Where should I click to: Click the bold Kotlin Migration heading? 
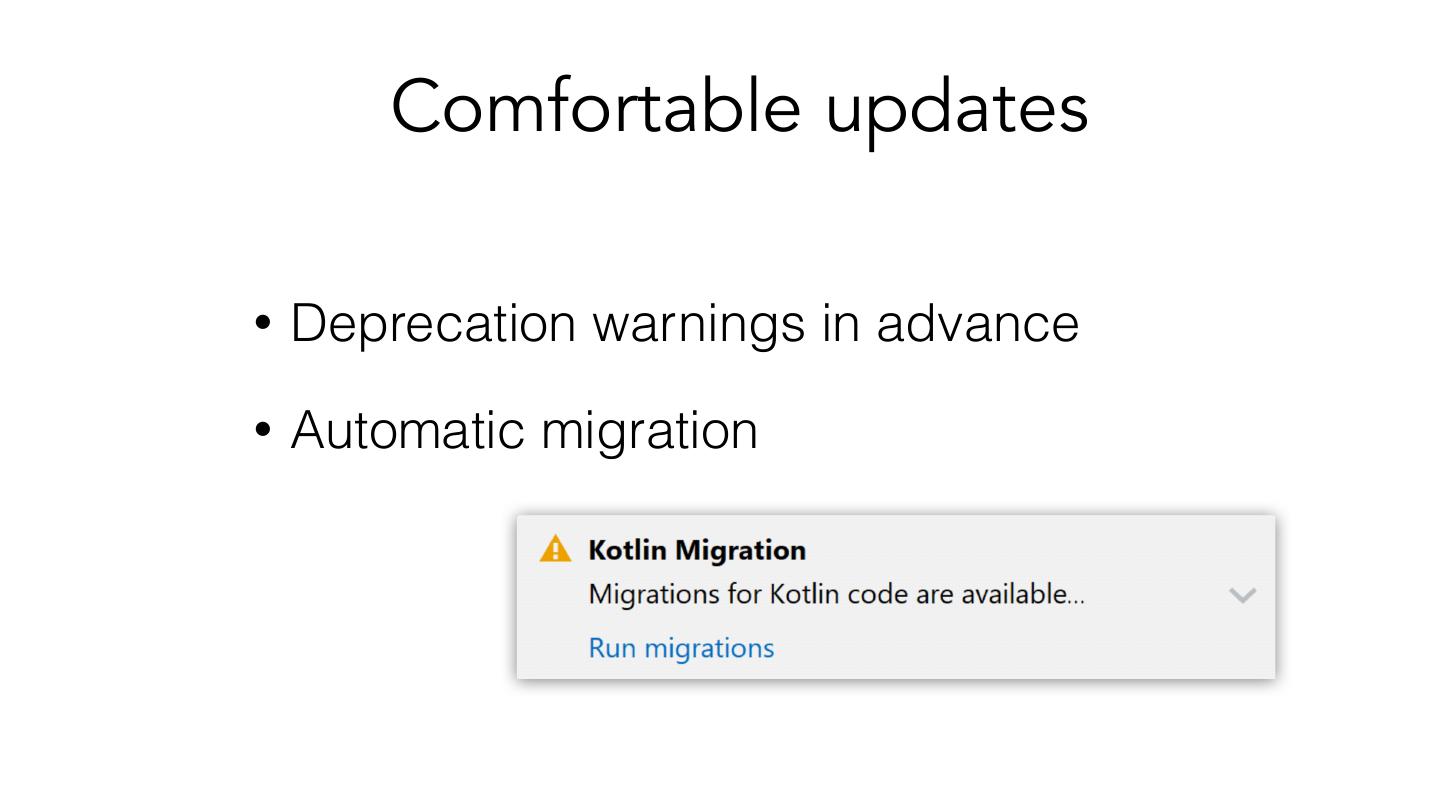(x=697, y=550)
